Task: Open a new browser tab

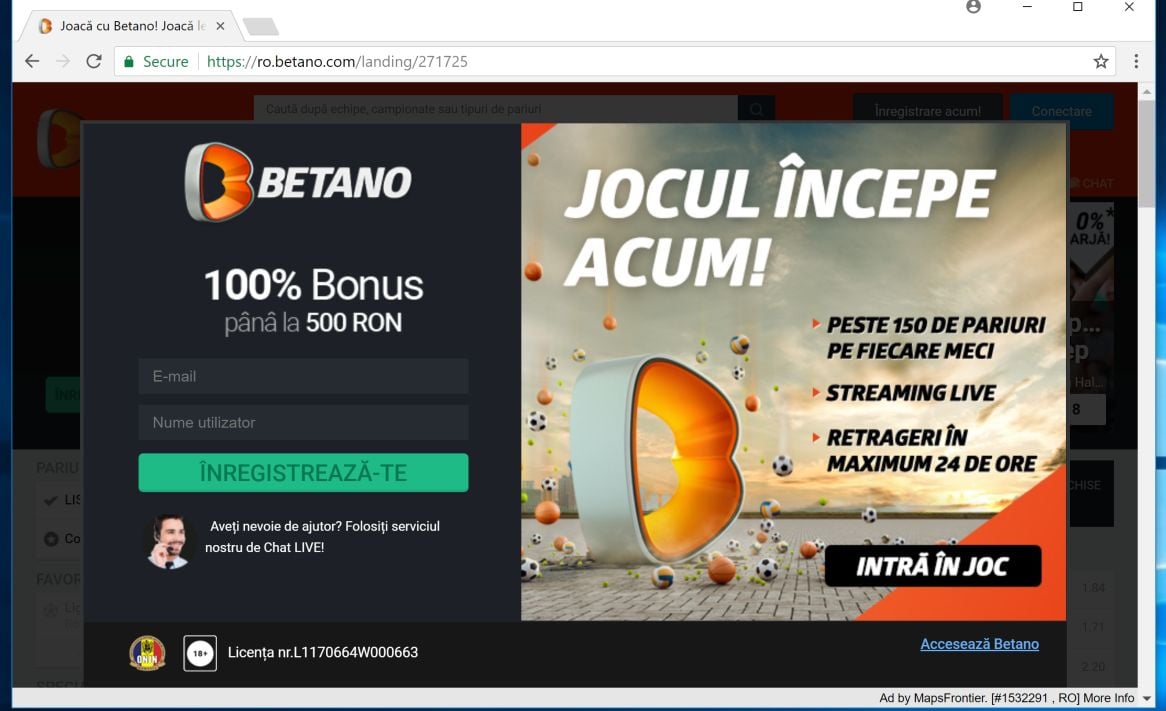Action: click(261, 27)
